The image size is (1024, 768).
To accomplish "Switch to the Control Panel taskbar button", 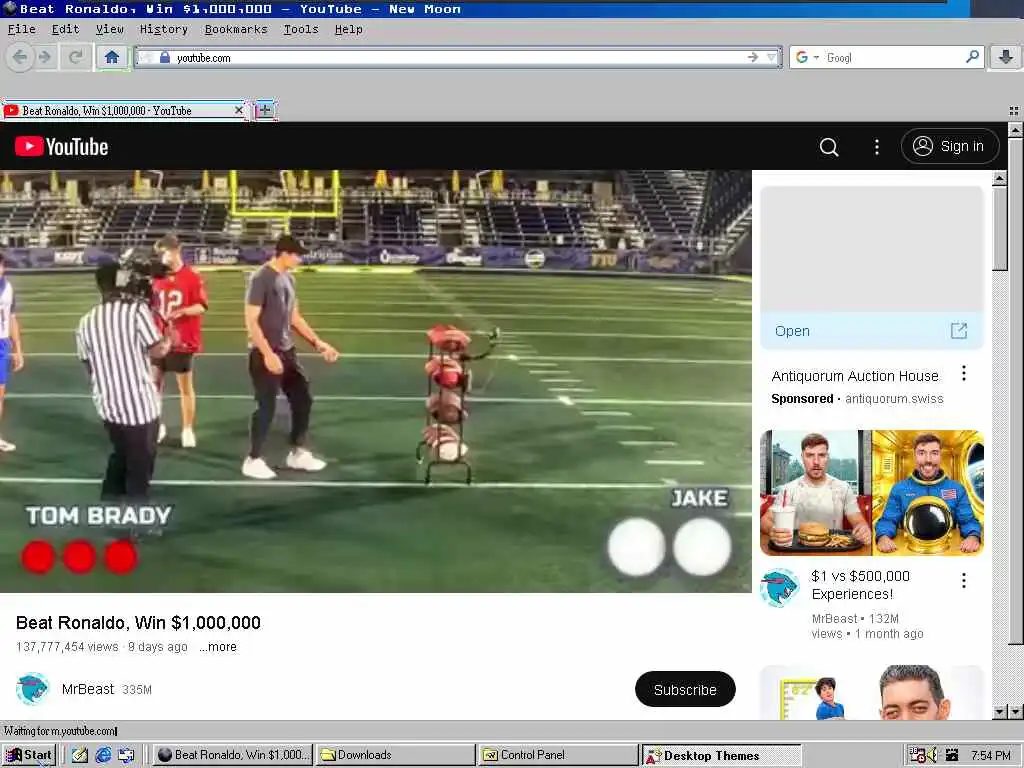I will (558, 755).
